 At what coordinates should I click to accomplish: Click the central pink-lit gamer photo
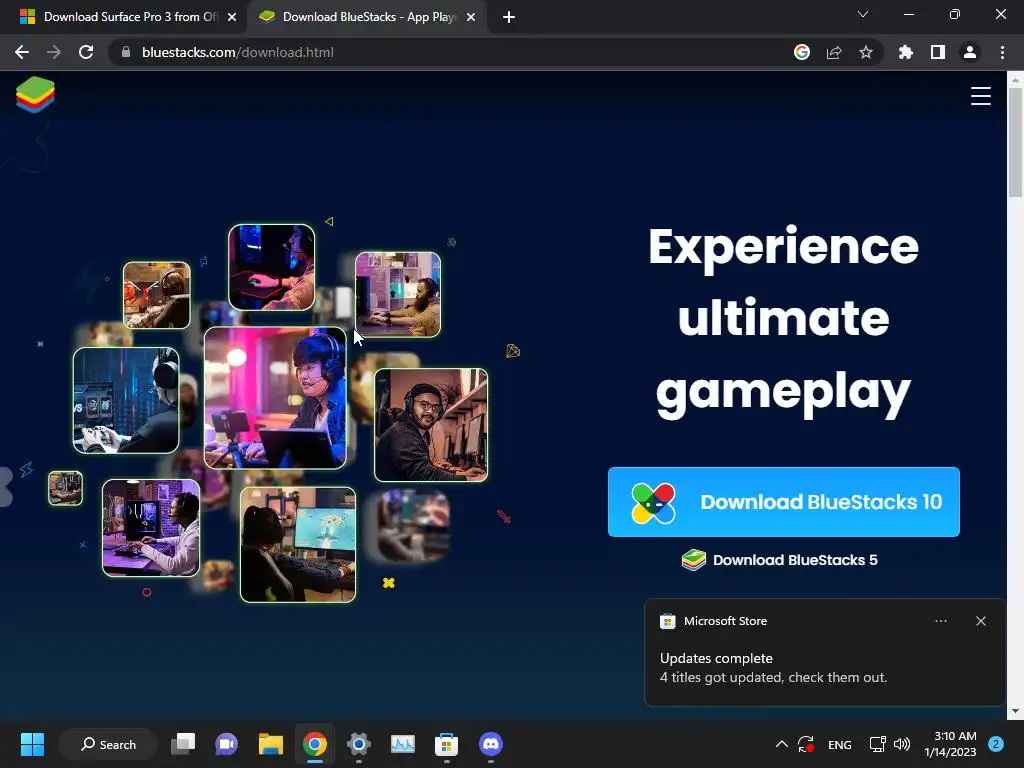coord(275,398)
